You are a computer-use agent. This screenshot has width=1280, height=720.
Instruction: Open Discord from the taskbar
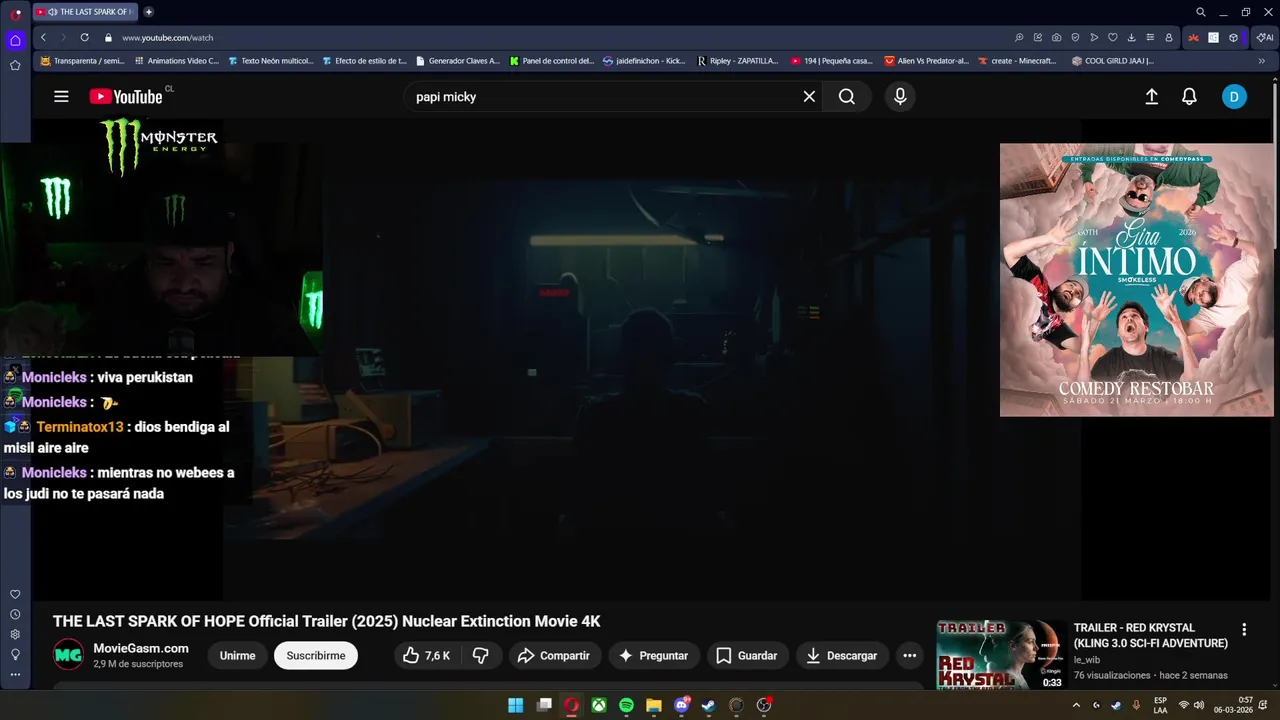pyautogui.click(x=682, y=705)
